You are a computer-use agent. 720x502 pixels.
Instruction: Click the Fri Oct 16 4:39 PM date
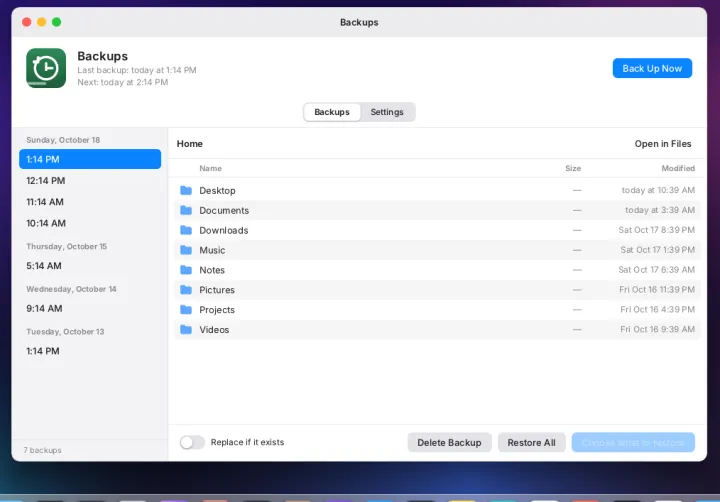click(x=658, y=310)
